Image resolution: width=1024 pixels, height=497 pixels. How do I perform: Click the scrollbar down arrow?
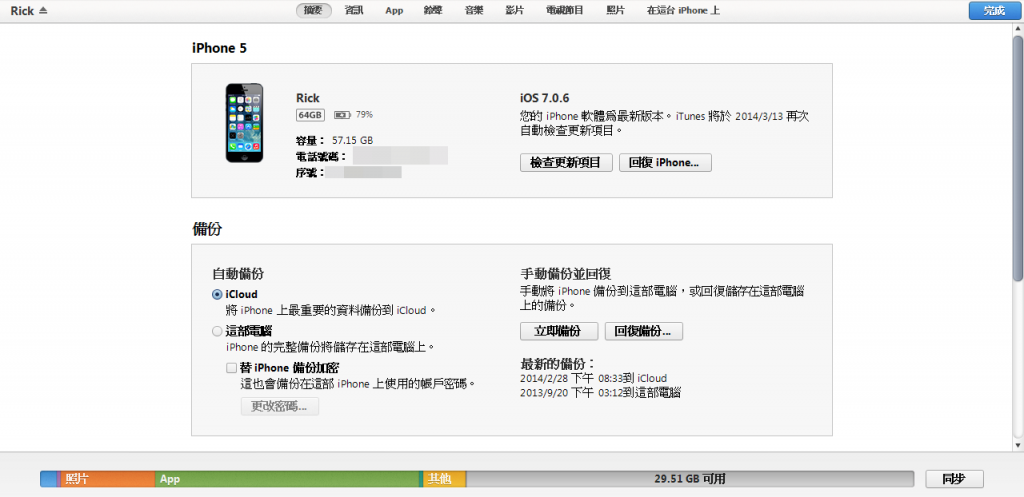(x=1017, y=444)
